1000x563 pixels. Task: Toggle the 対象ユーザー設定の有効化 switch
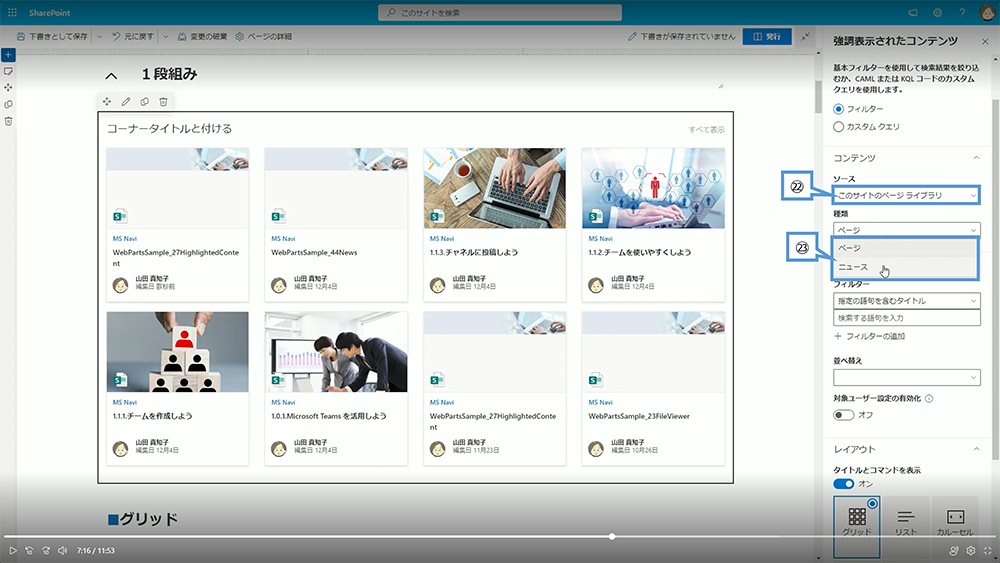pyautogui.click(x=844, y=415)
